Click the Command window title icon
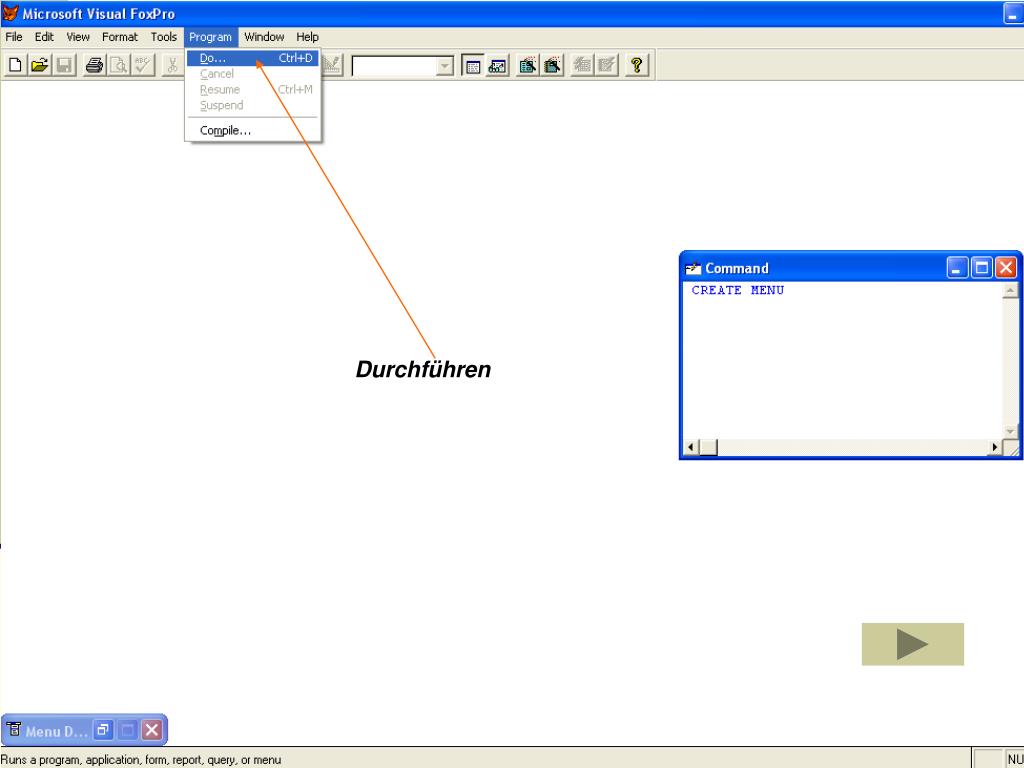 [x=693, y=268]
